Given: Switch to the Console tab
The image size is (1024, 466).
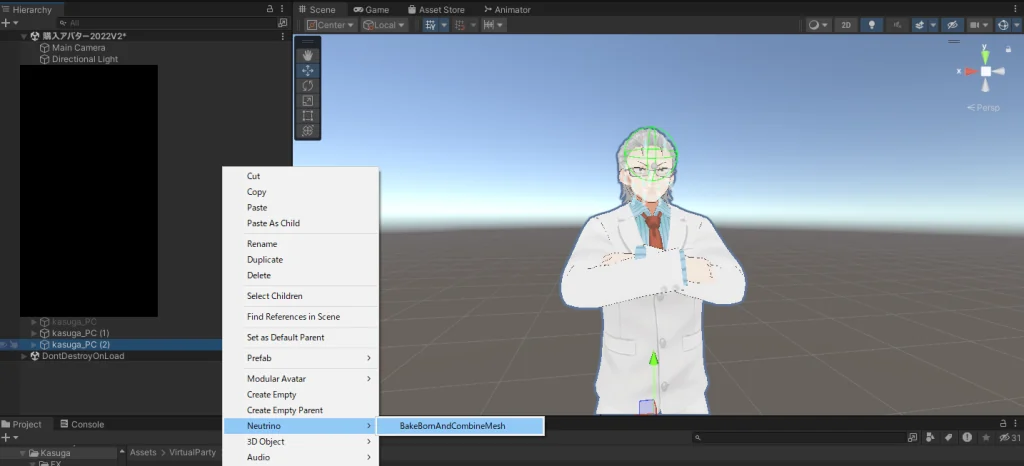Looking at the screenshot, I should coord(82,424).
